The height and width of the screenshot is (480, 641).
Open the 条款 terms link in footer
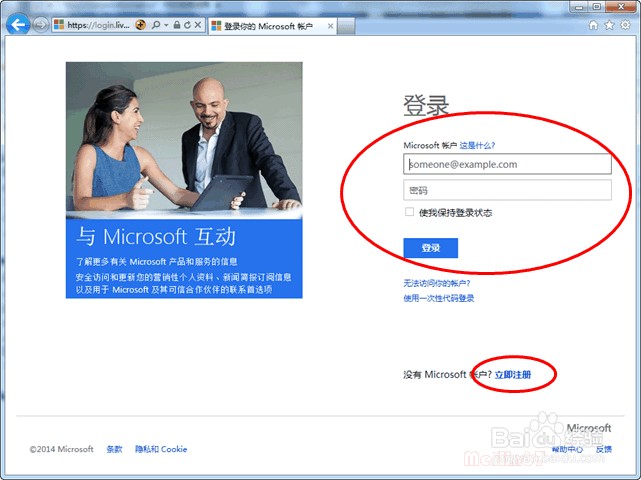click(114, 449)
